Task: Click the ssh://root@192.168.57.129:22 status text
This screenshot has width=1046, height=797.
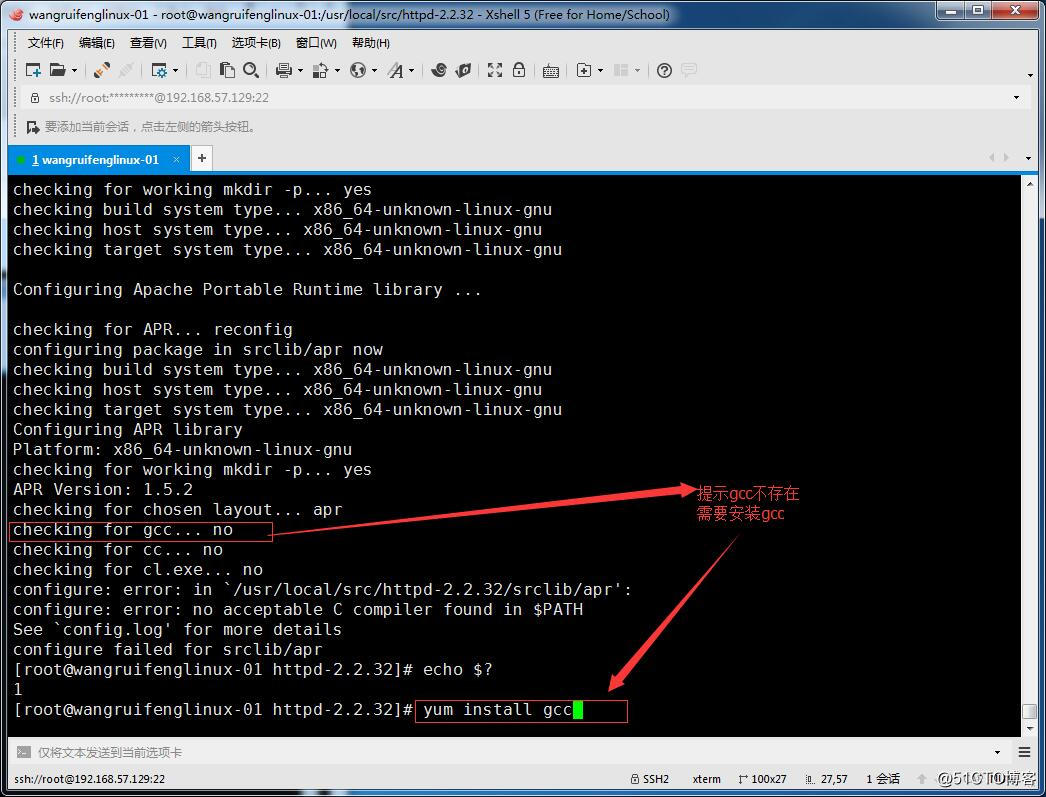Action: click(x=89, y=779)
